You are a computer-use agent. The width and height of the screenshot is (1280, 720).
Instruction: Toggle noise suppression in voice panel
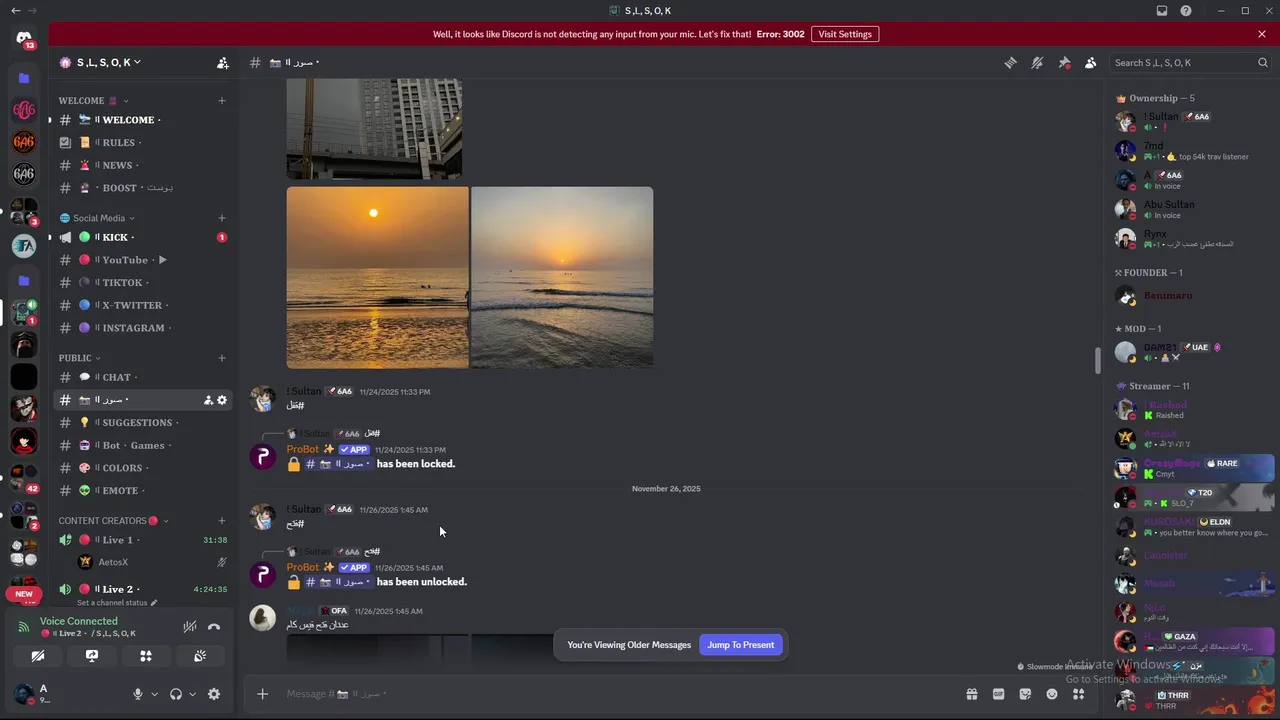point(189,627)
